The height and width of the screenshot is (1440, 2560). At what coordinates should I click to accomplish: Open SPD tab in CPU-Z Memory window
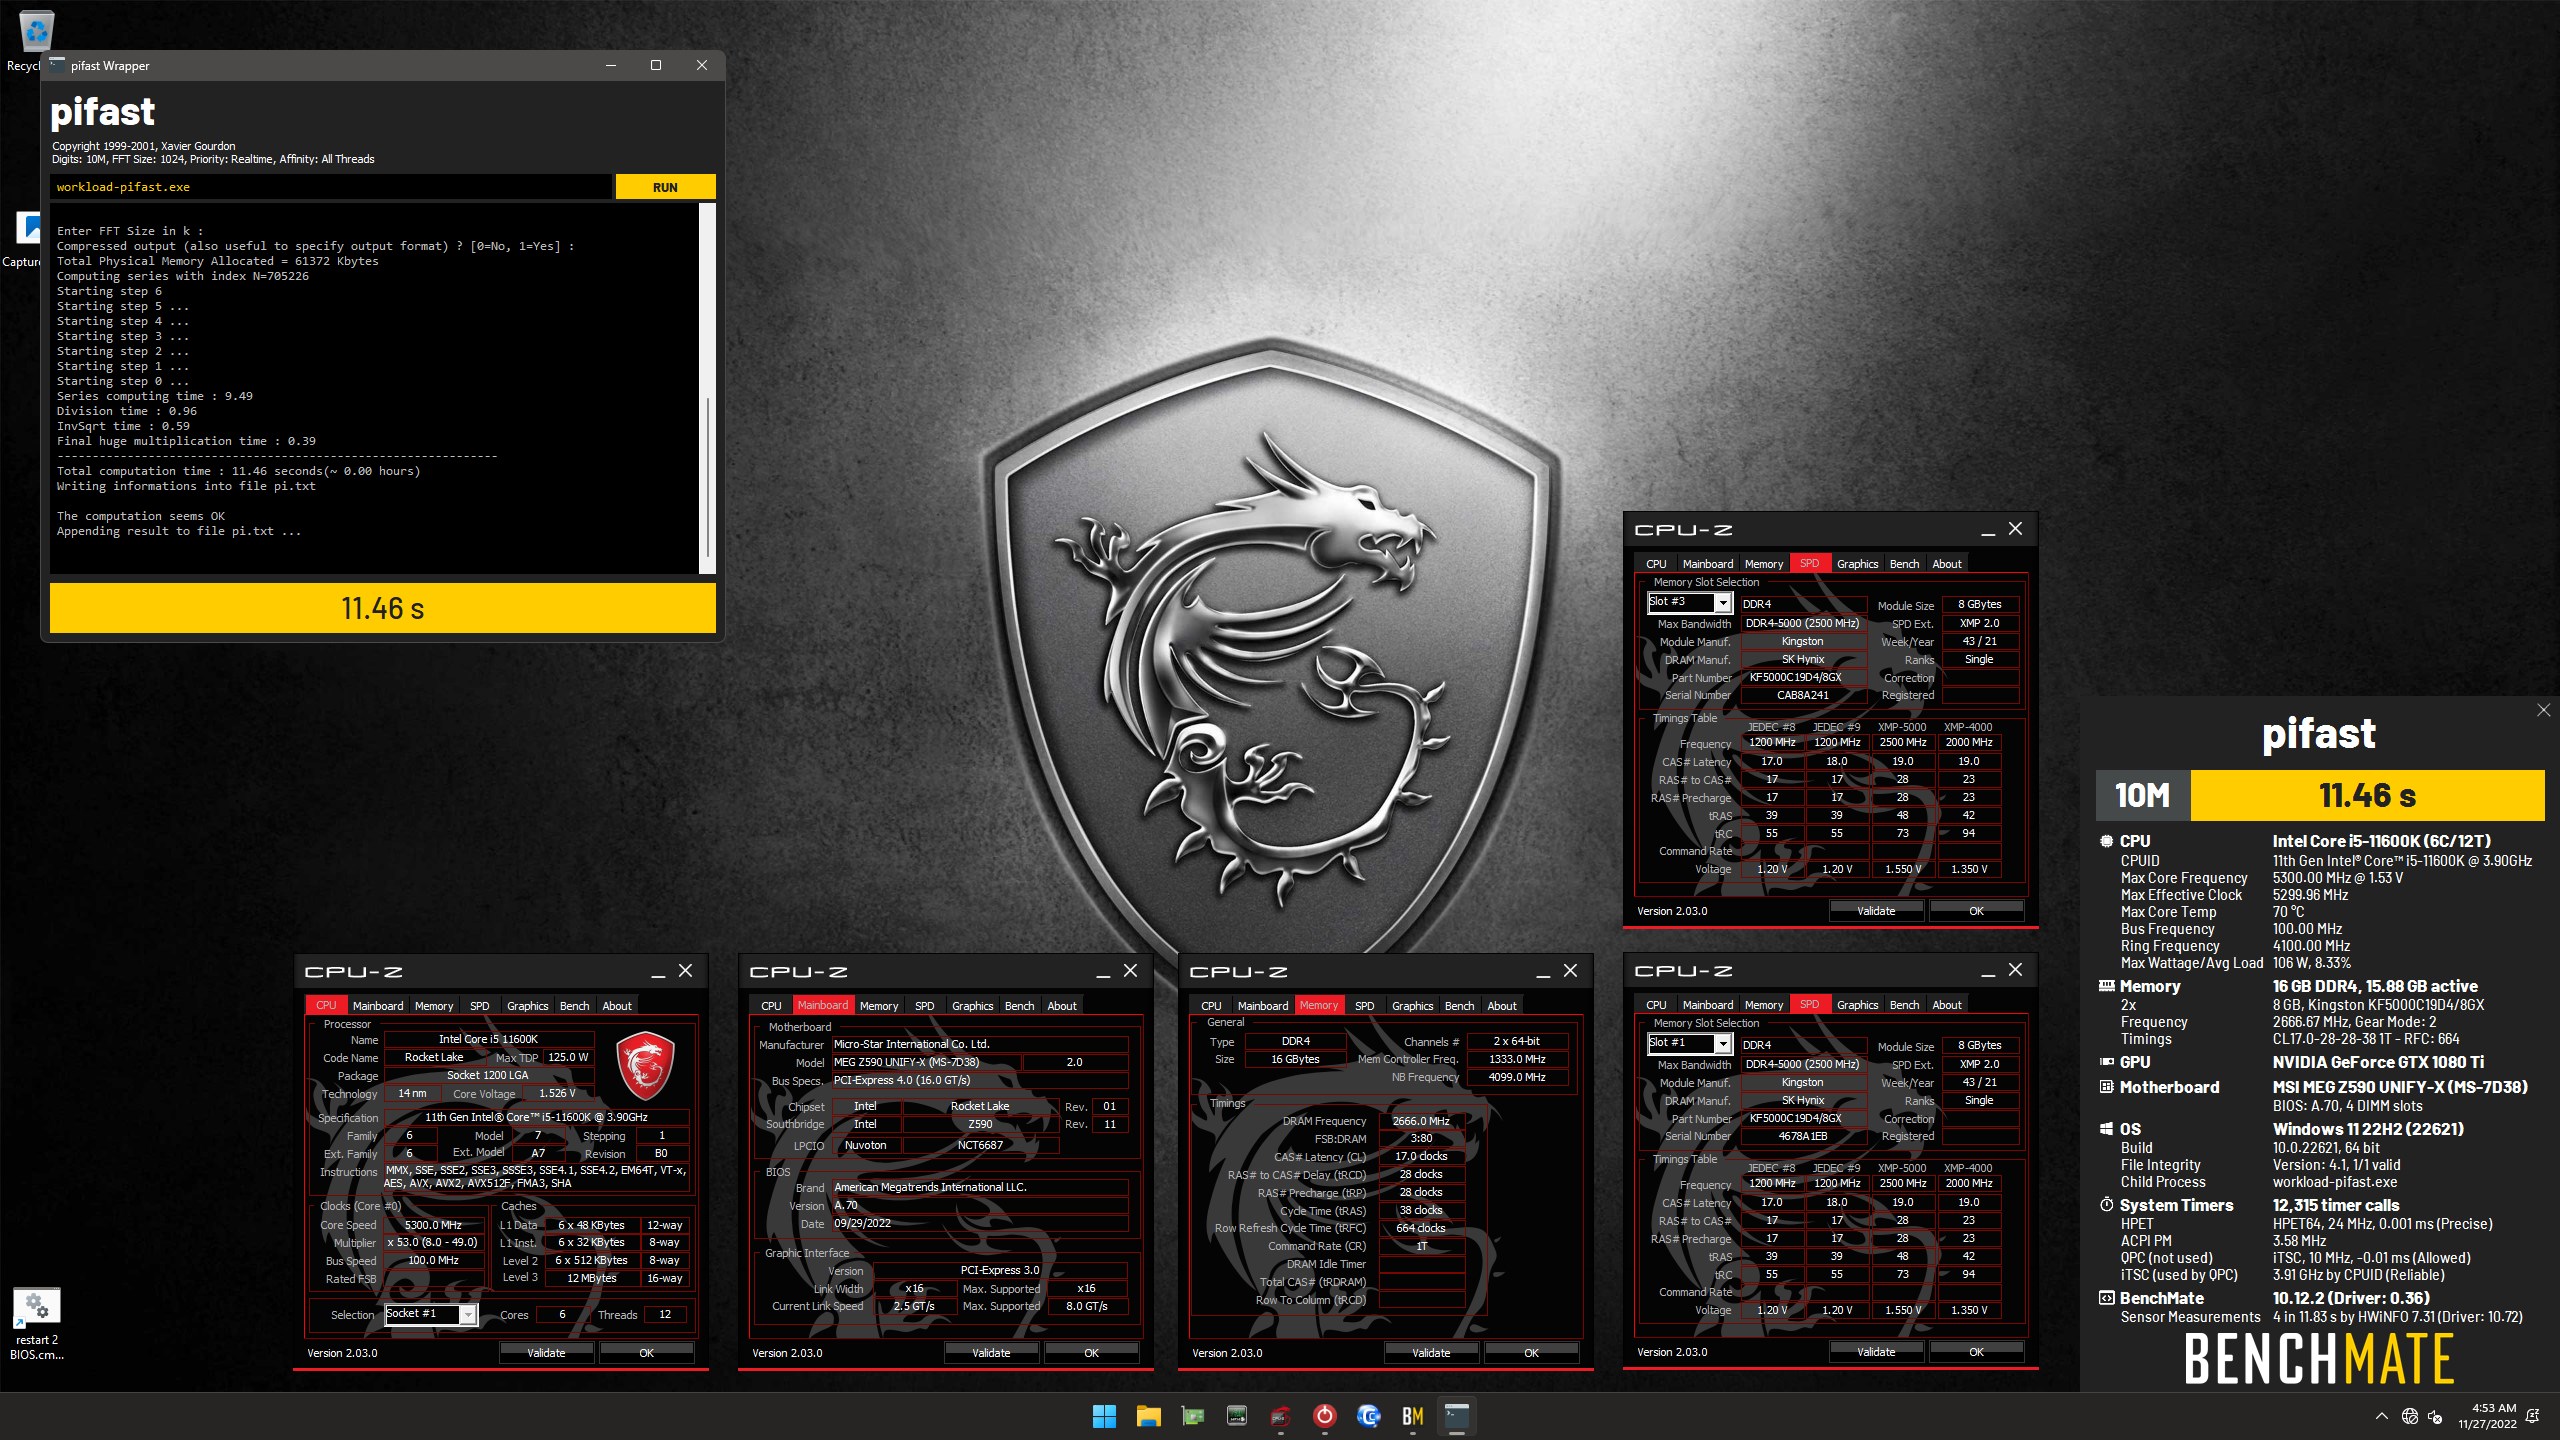1364,1006
